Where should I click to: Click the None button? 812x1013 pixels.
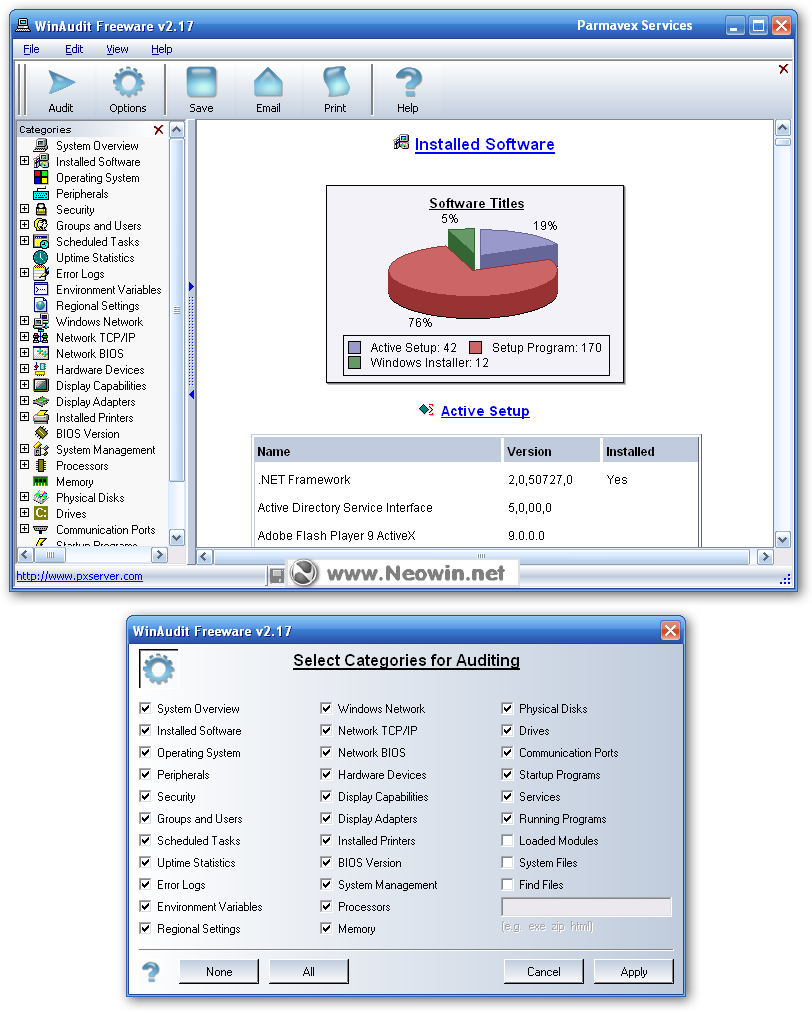[x=219, y=971]
